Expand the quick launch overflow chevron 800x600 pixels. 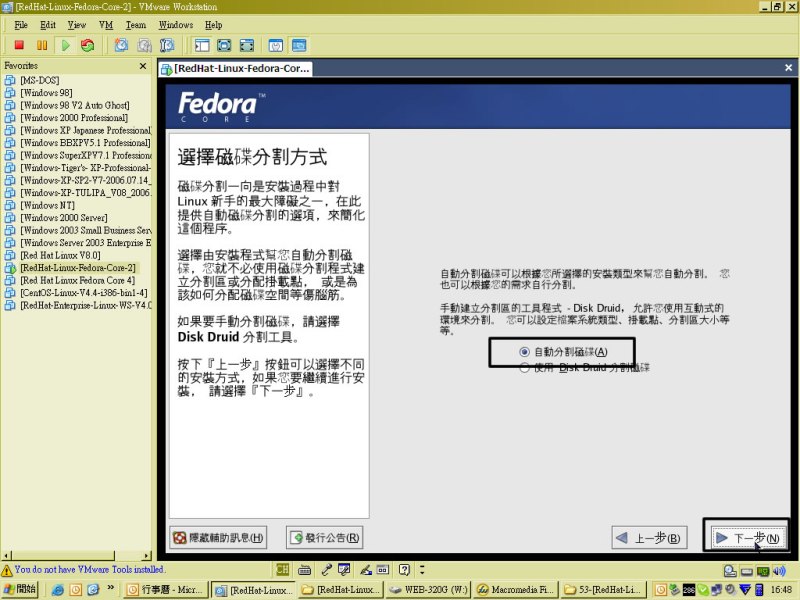(x=111, y=588)
